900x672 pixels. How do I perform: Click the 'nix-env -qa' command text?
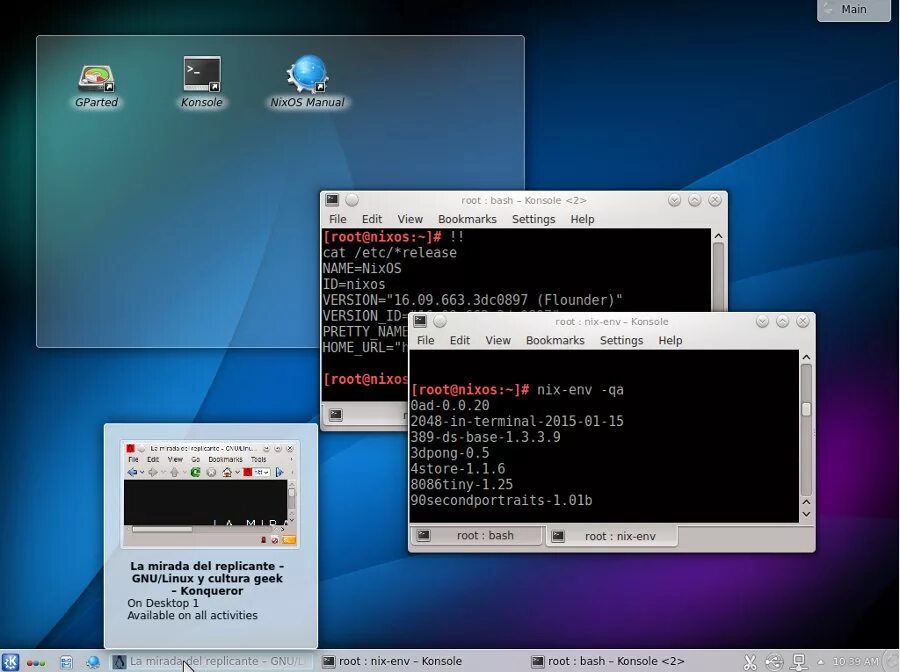click(580, 390)
